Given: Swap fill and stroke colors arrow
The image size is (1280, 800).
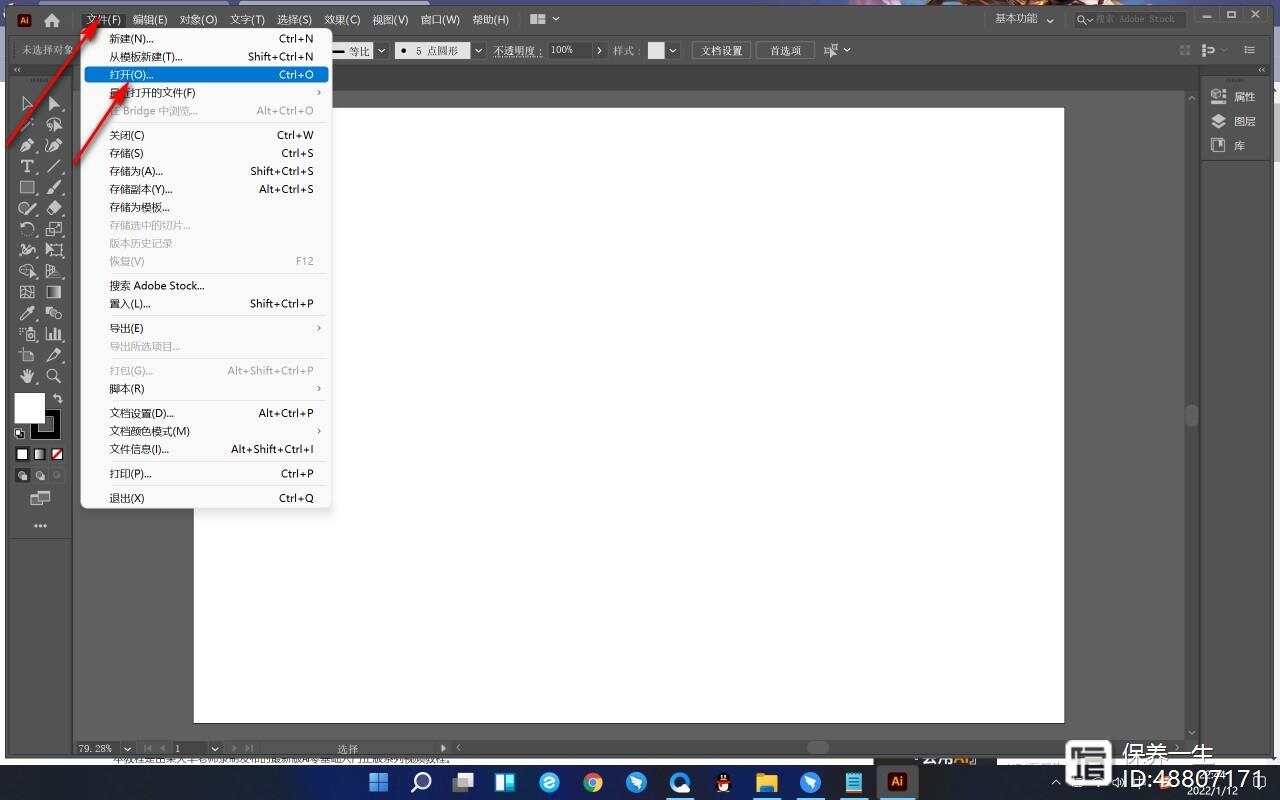Looking at the screenshot, I should [57, 399].
